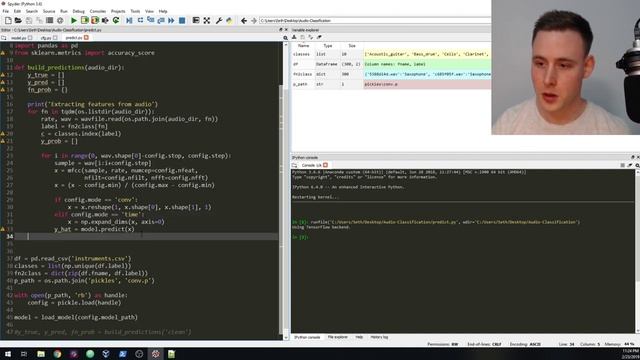Continue debugger execution
640x360 pixels.
tap(171, 20)
